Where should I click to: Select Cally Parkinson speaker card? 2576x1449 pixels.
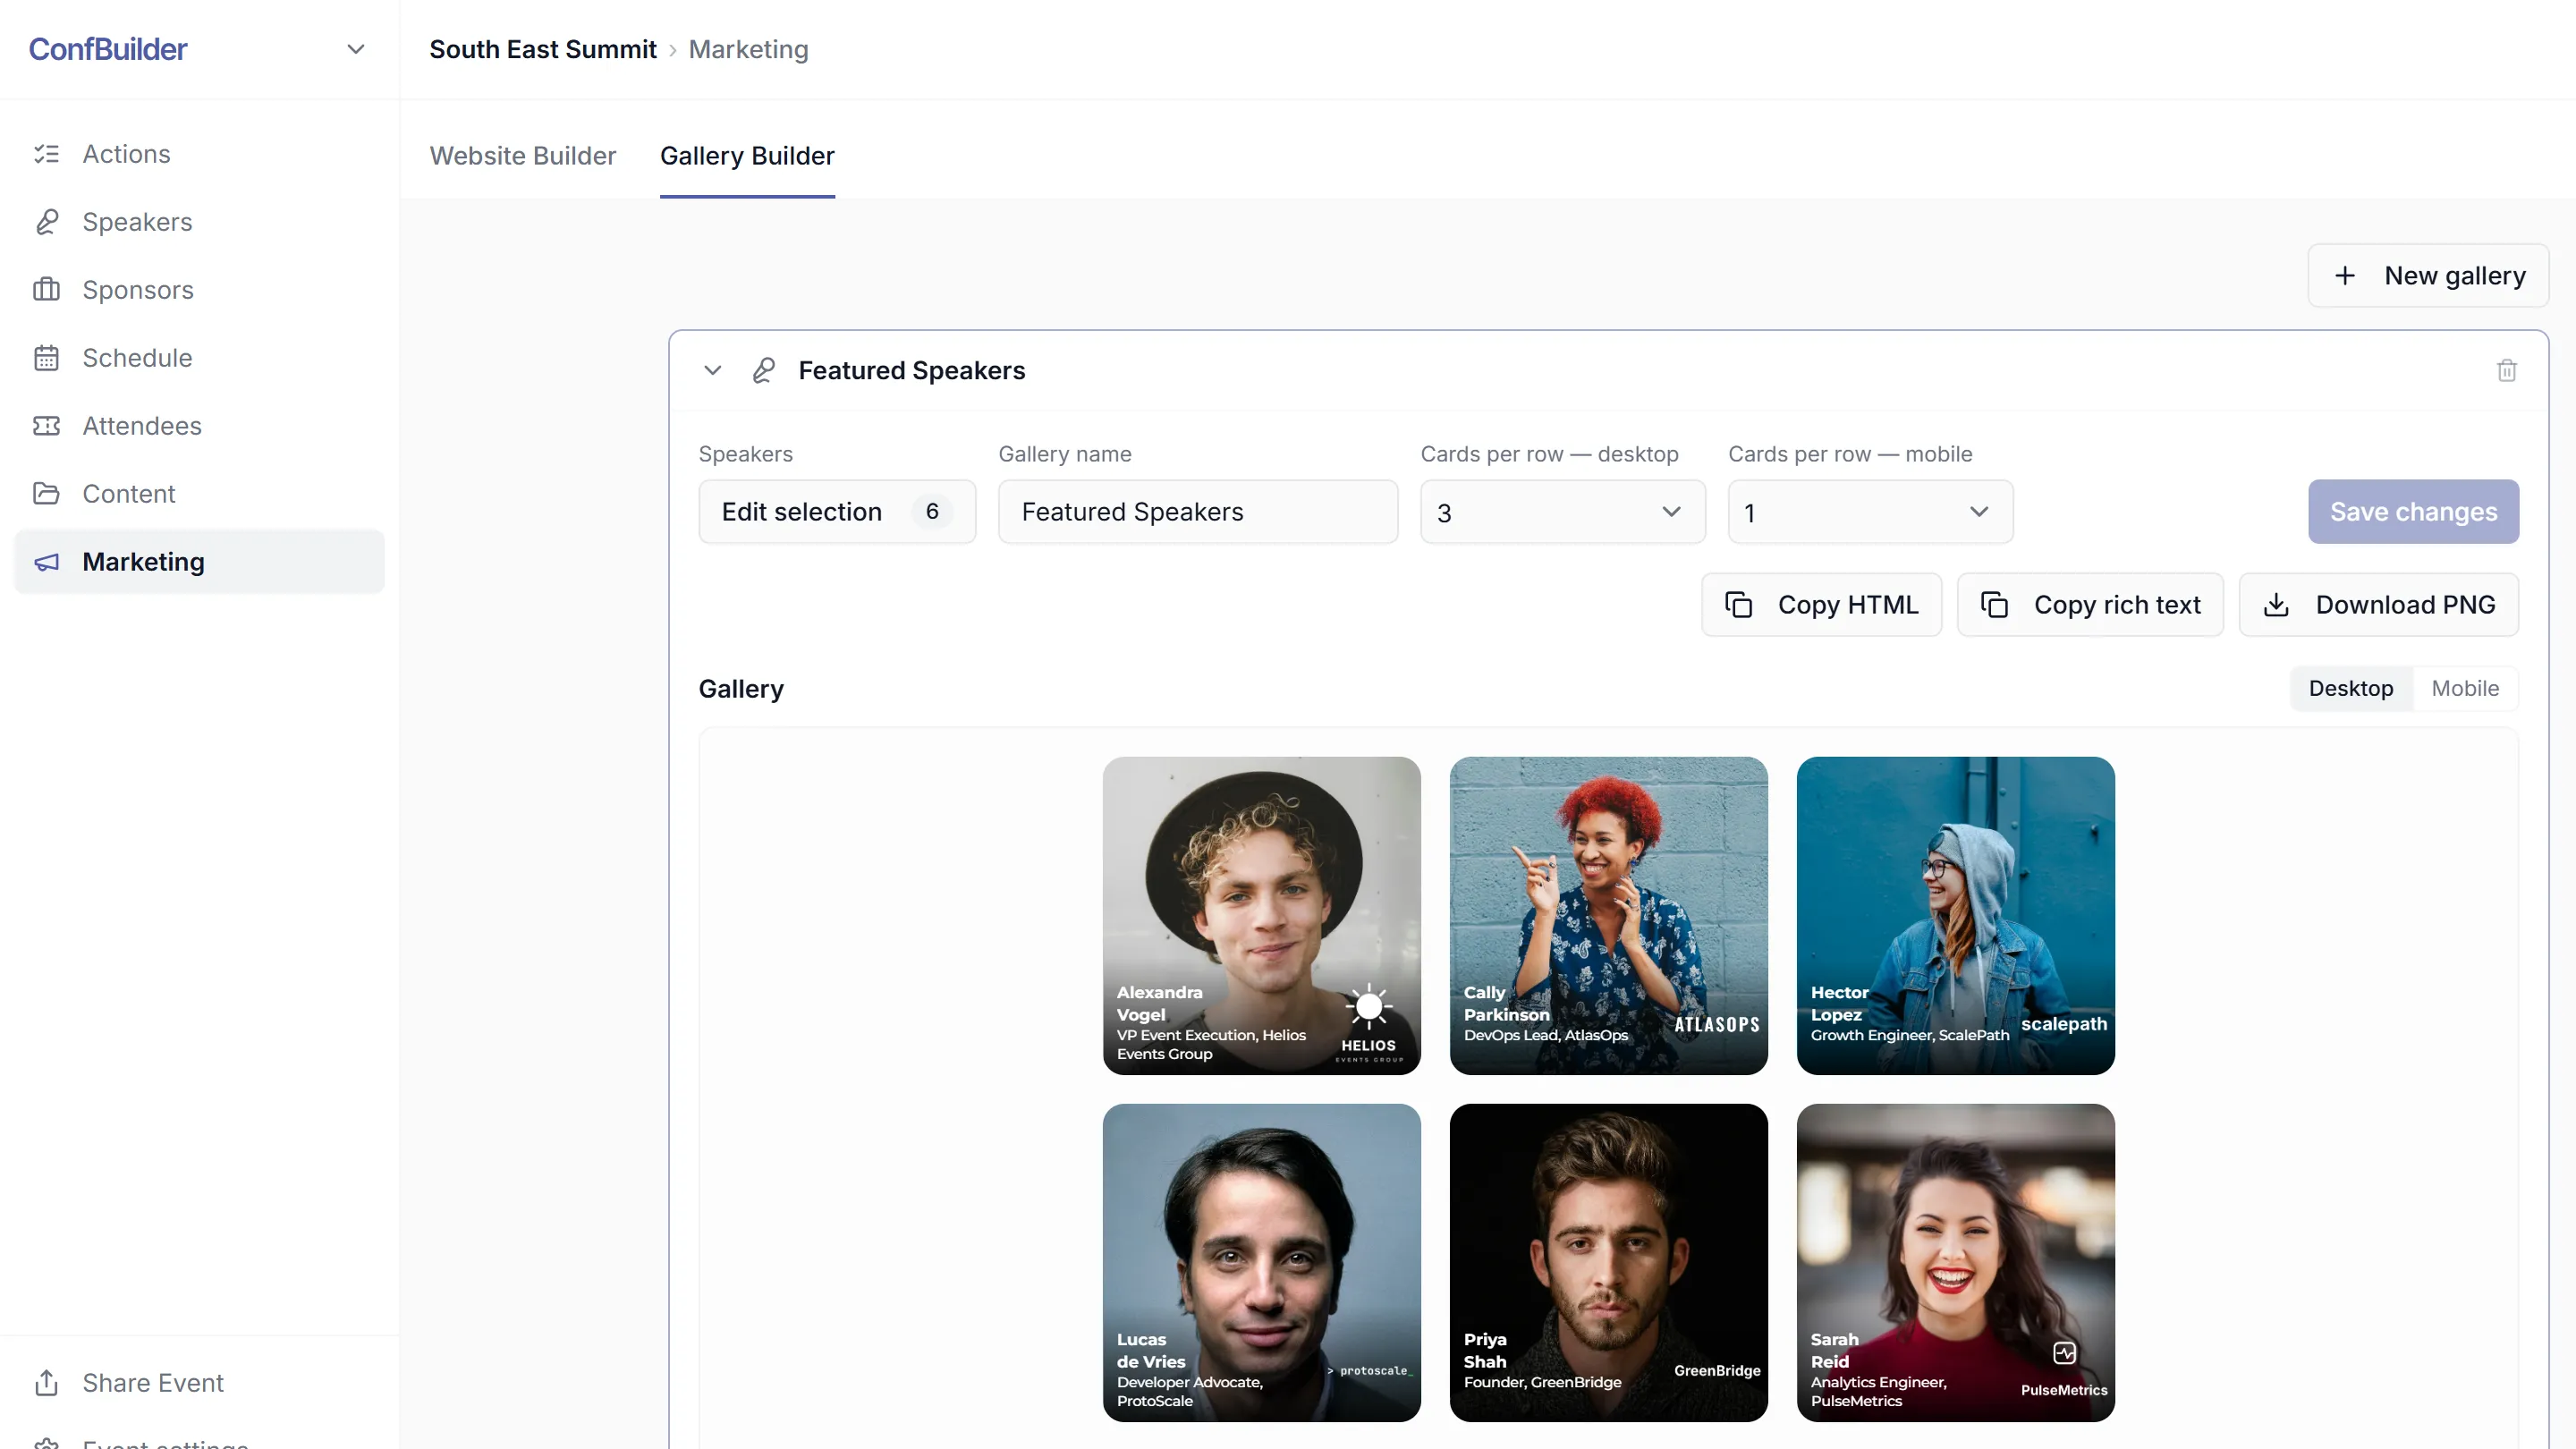click(x=1608, y=916)
